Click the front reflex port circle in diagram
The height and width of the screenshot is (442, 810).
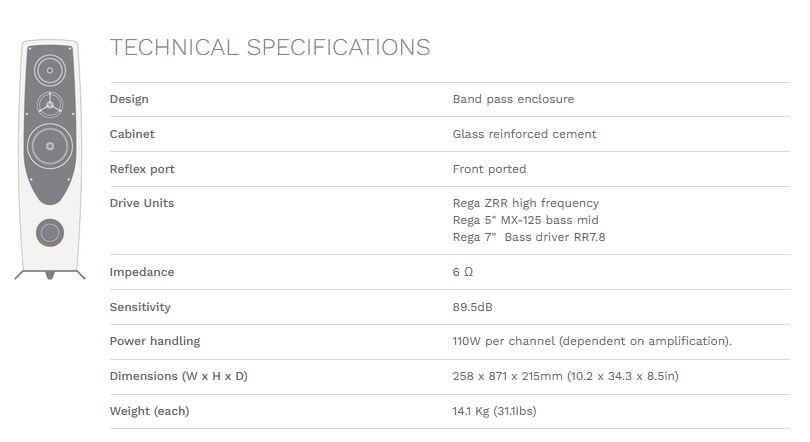50,233
